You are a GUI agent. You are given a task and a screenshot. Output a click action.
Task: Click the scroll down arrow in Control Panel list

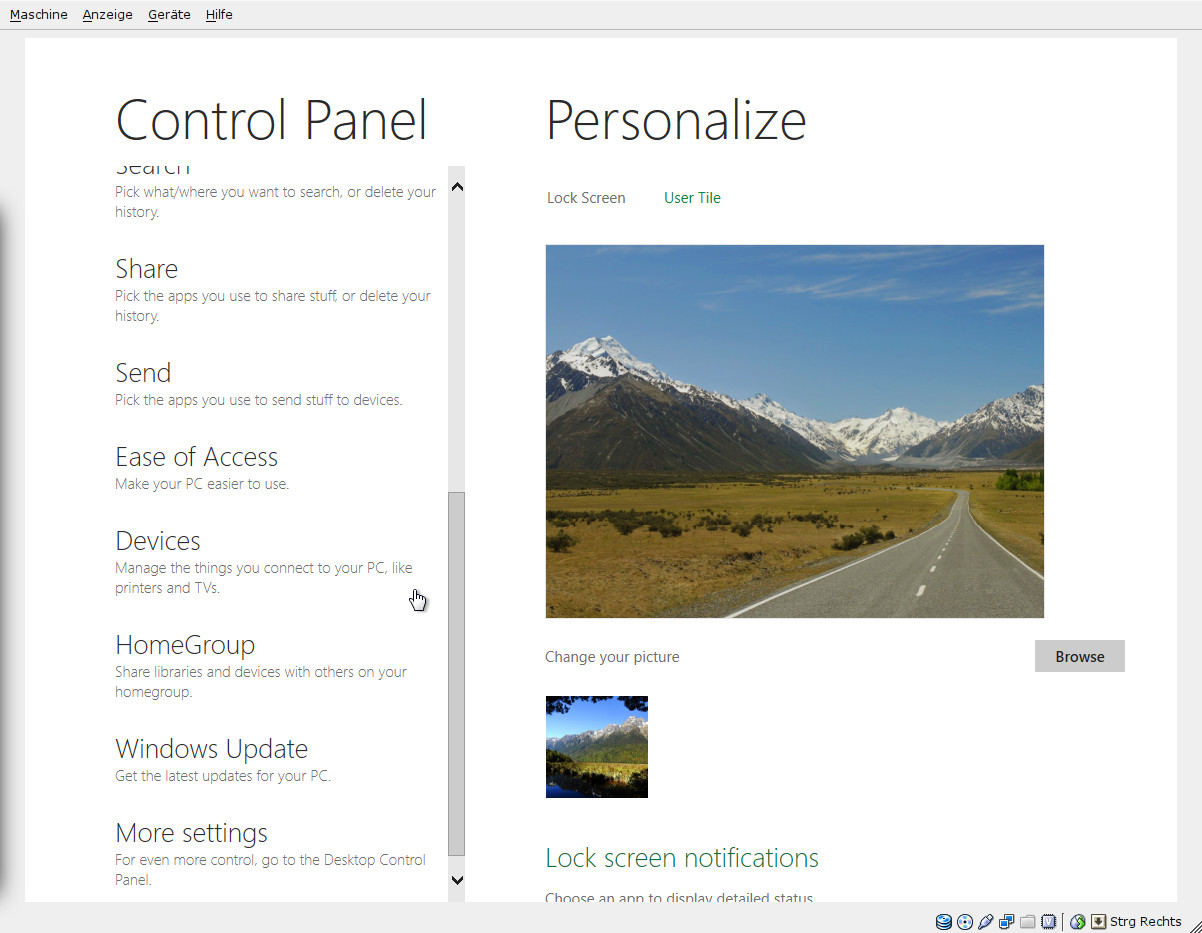coord(457,880)
